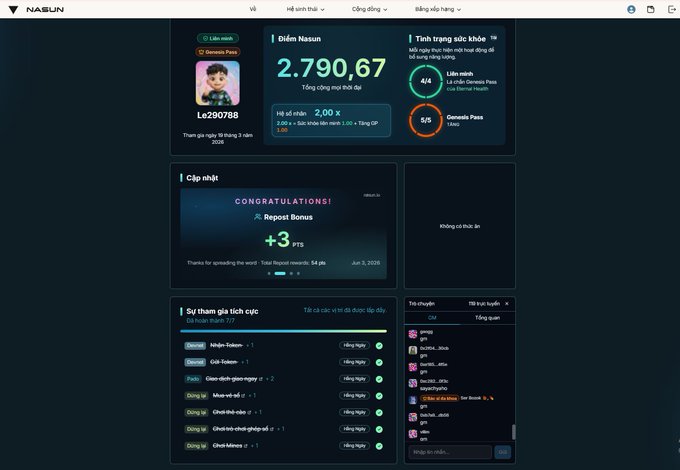Viewport: 680px width, 470px height.
Task: Click Hằng Ngày tag on Mua vé số row
Action: [354, 395]
